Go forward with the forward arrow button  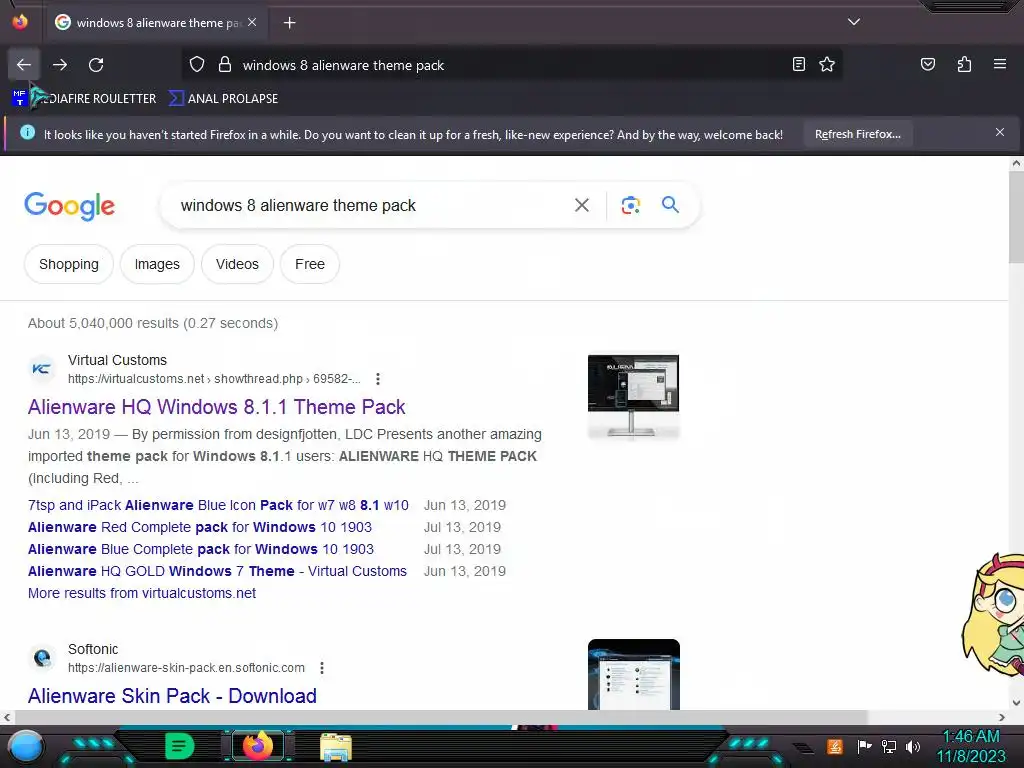[60, 65]
